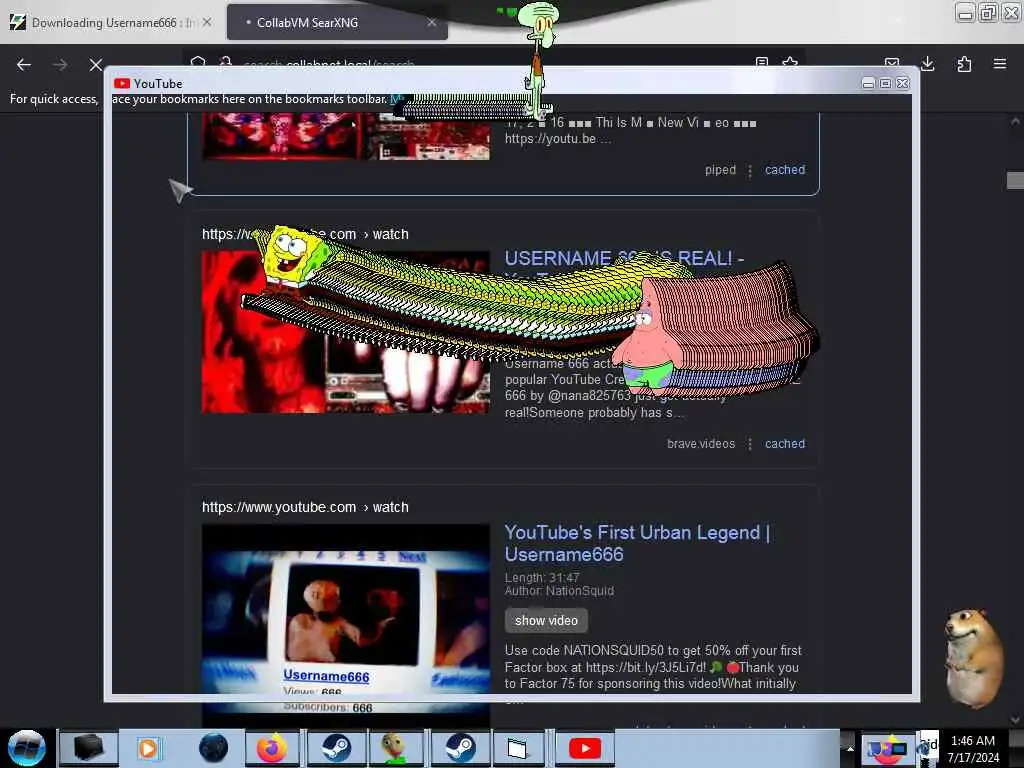Click the address bar URL field
The height and width of the screenshot is (768, 1024).
click(x=496, y=63)
